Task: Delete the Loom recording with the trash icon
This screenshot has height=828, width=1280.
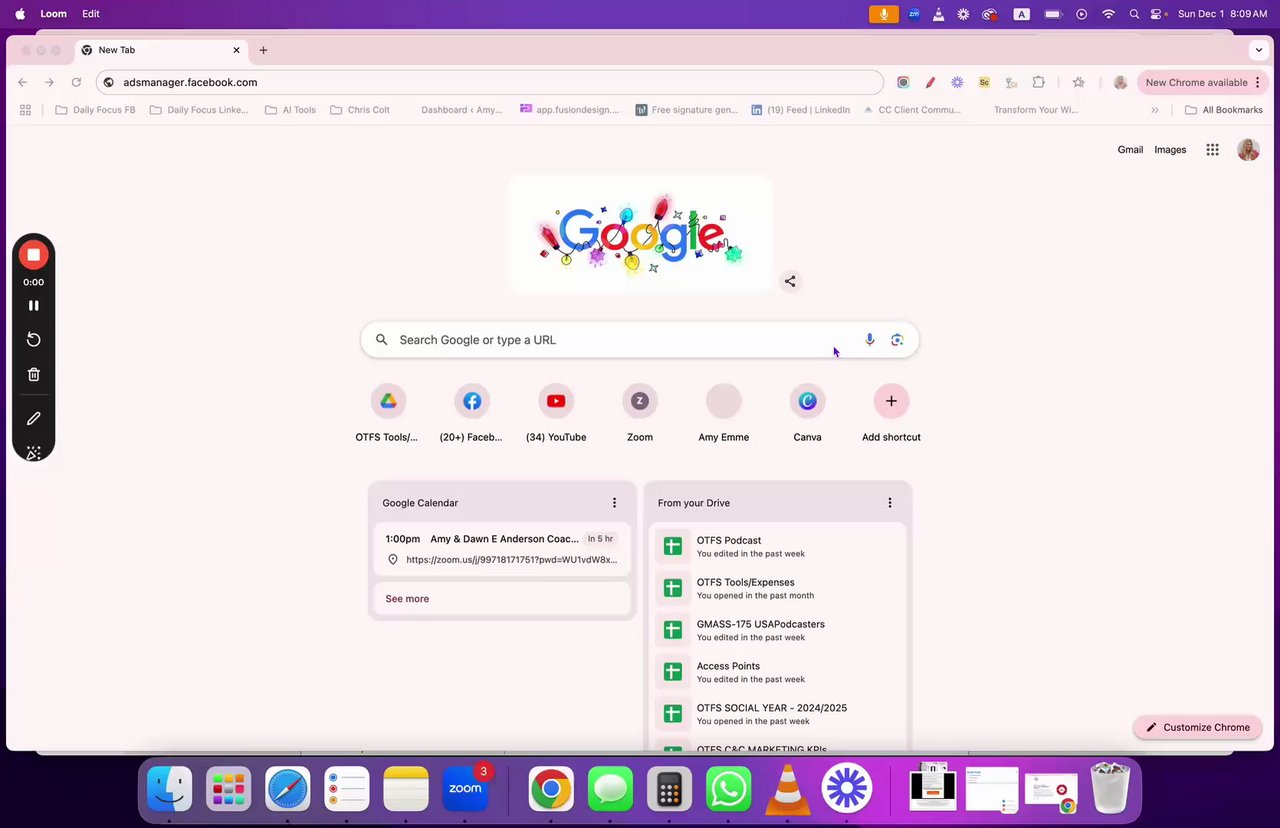Action: 33,375
